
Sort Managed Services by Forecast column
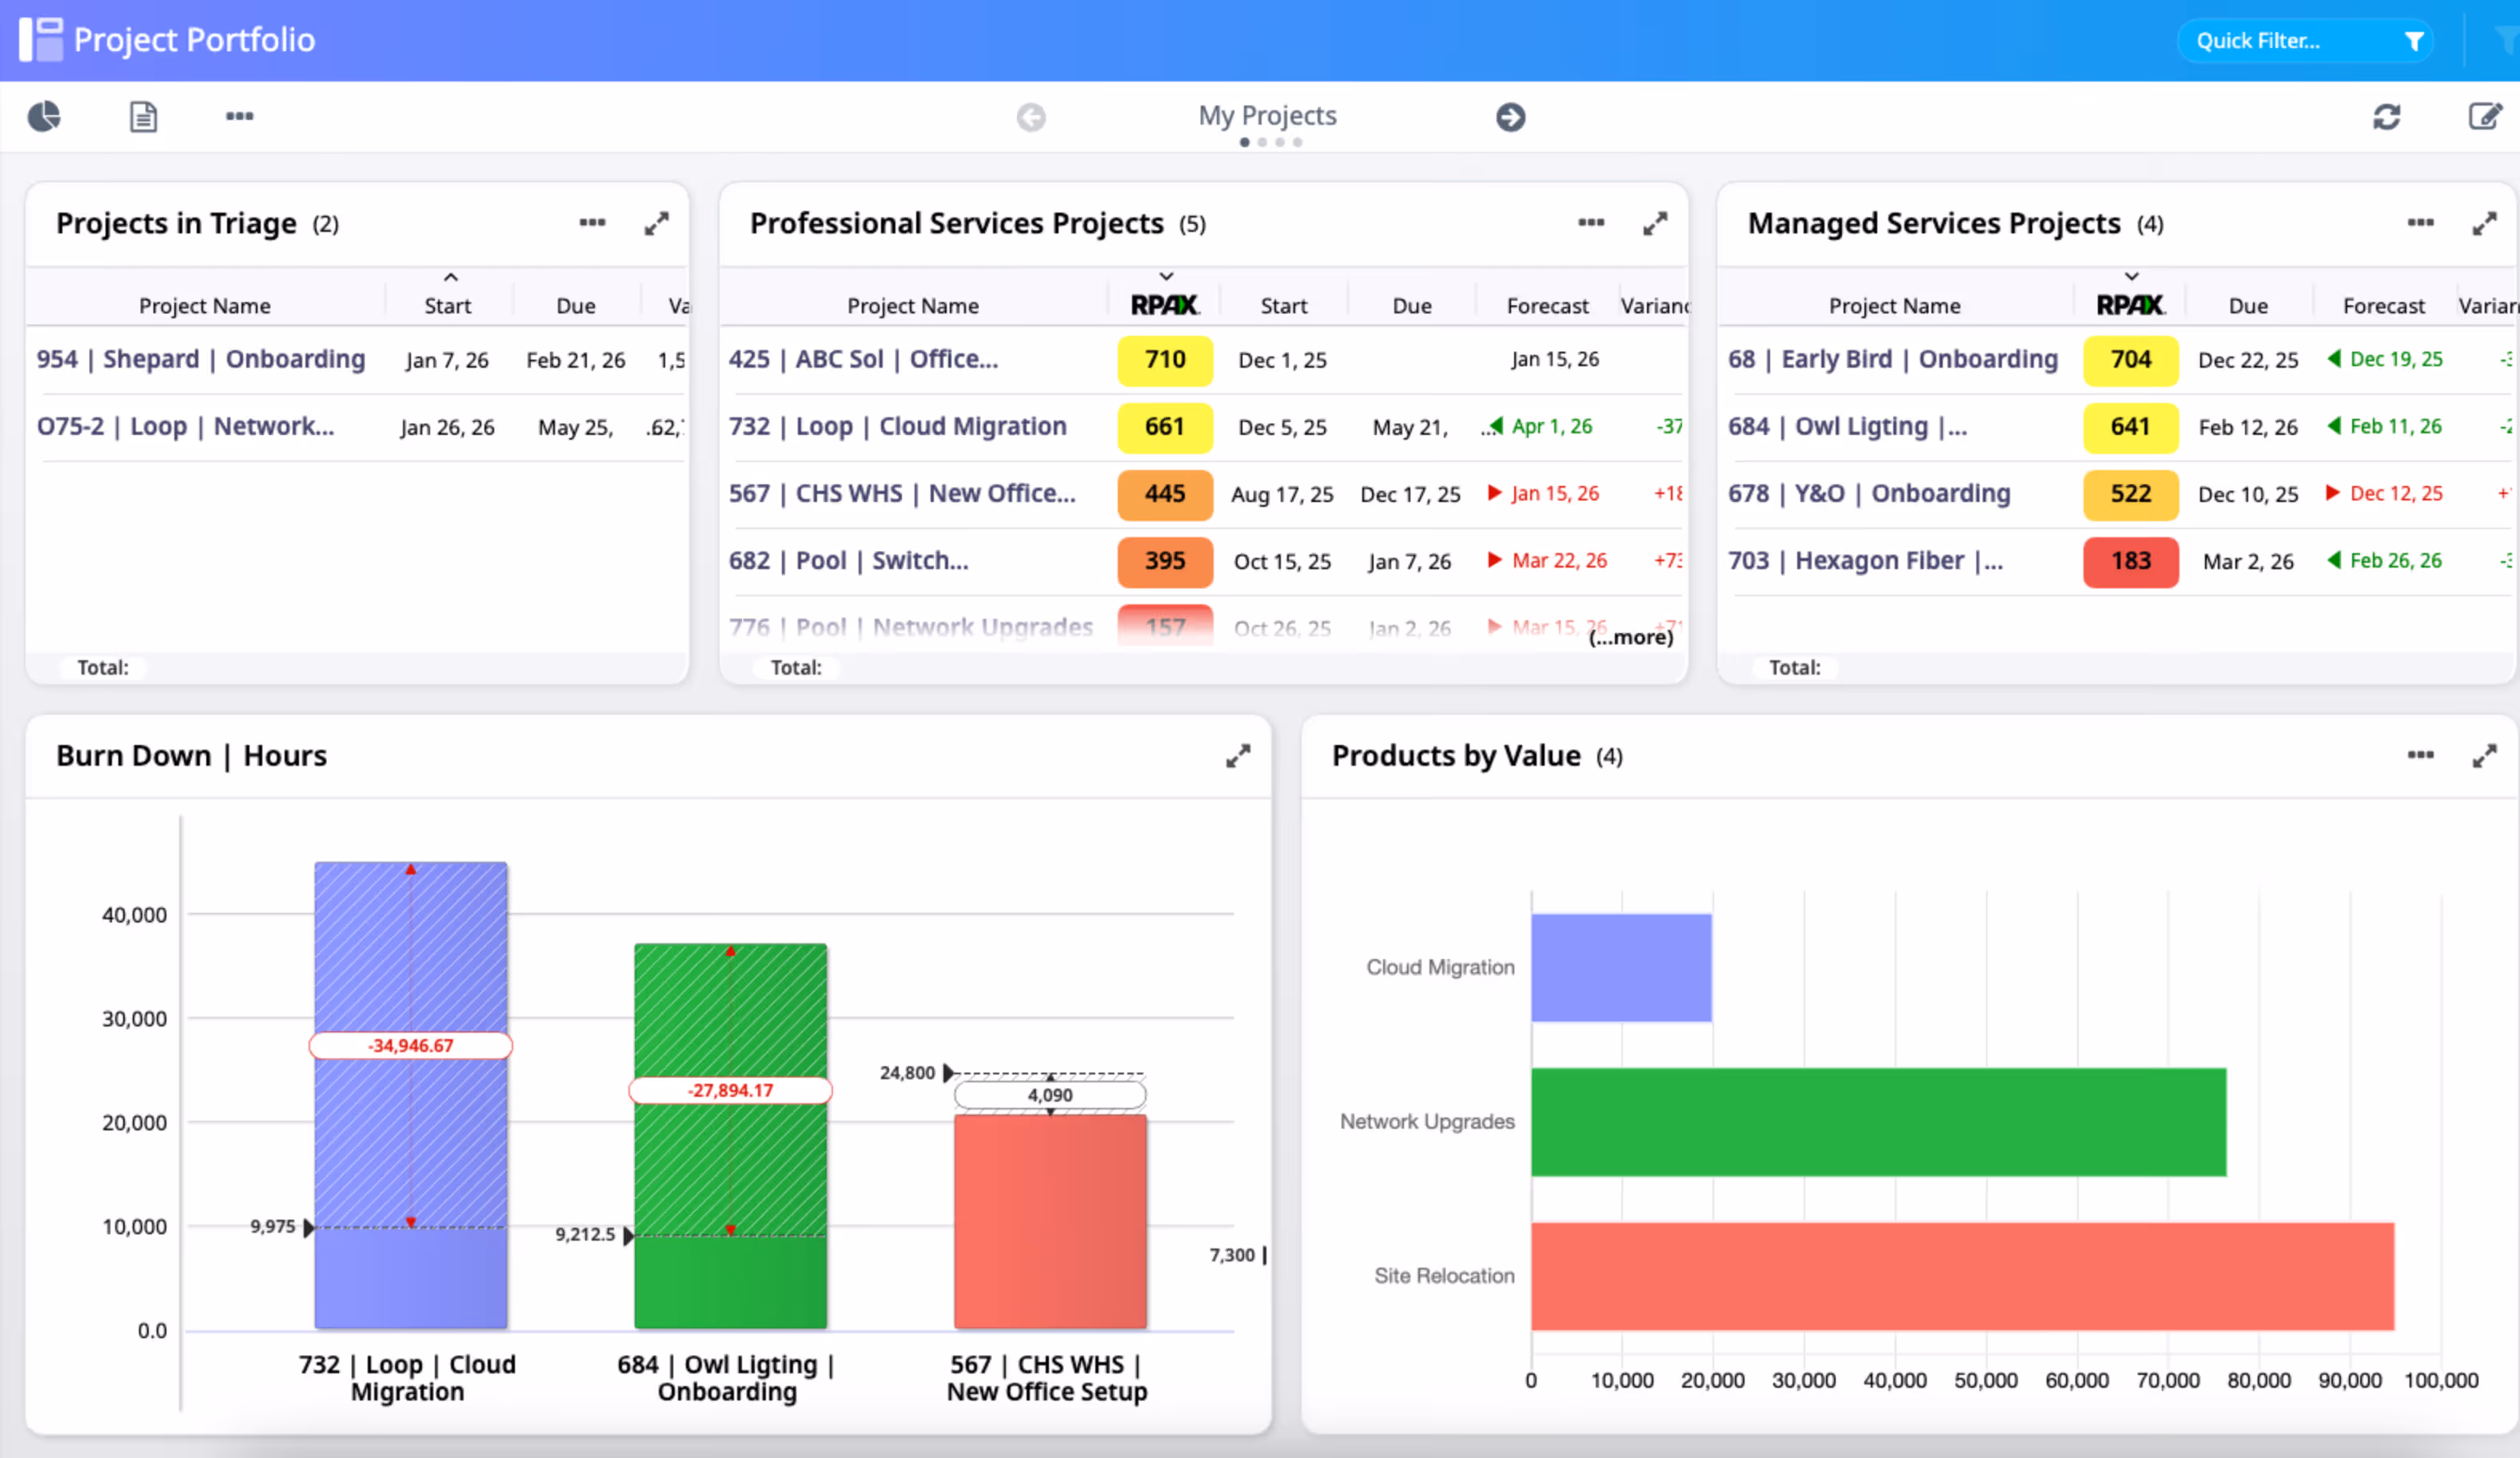pos(2383,306)
